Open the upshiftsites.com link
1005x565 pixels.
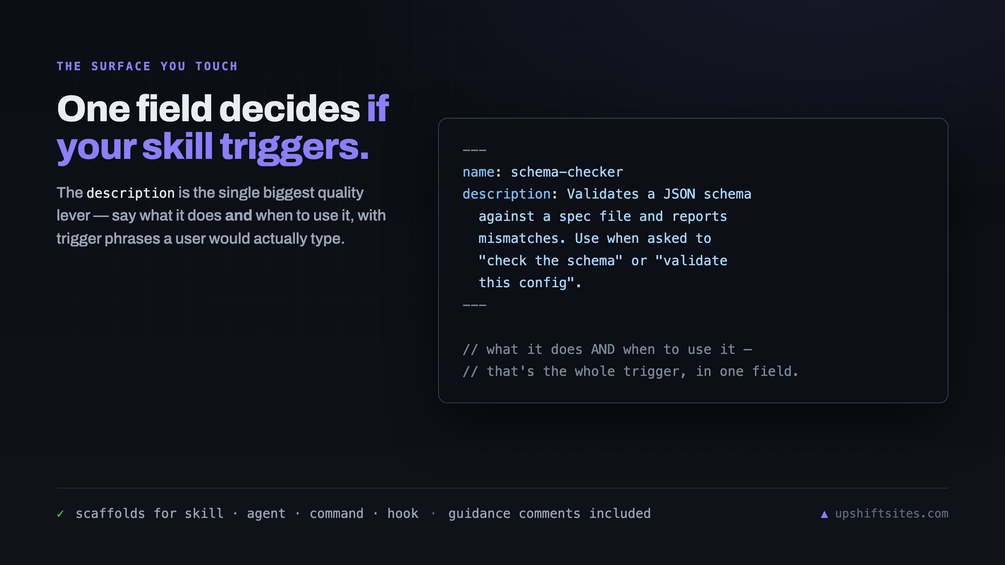pyautogui.click(x=892, y=514)
